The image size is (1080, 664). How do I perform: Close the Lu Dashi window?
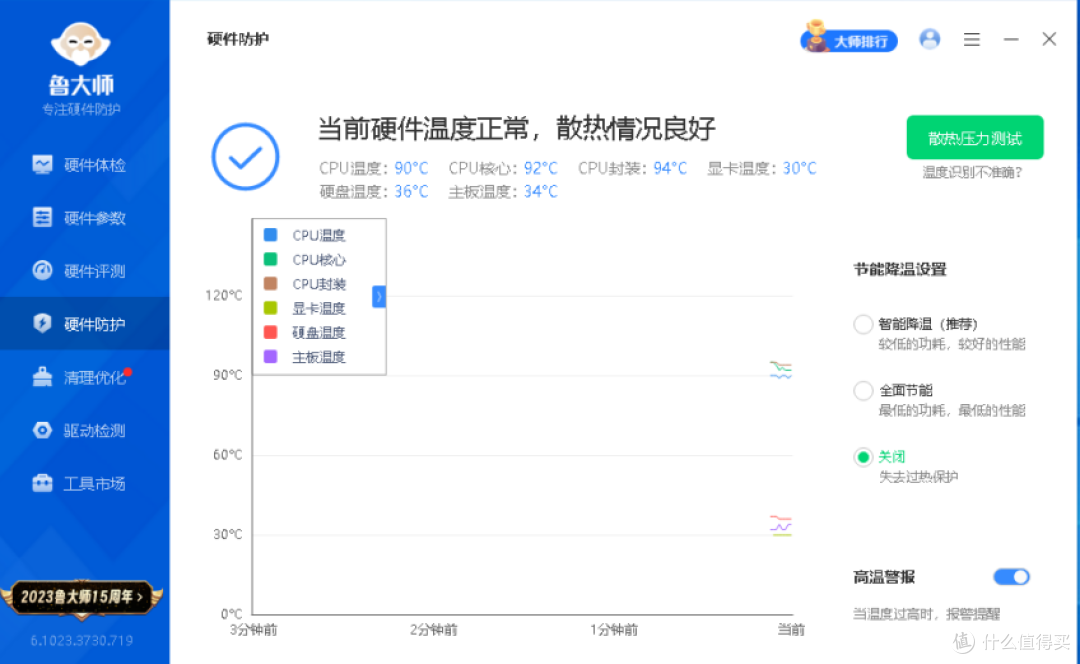point(1048,39)
